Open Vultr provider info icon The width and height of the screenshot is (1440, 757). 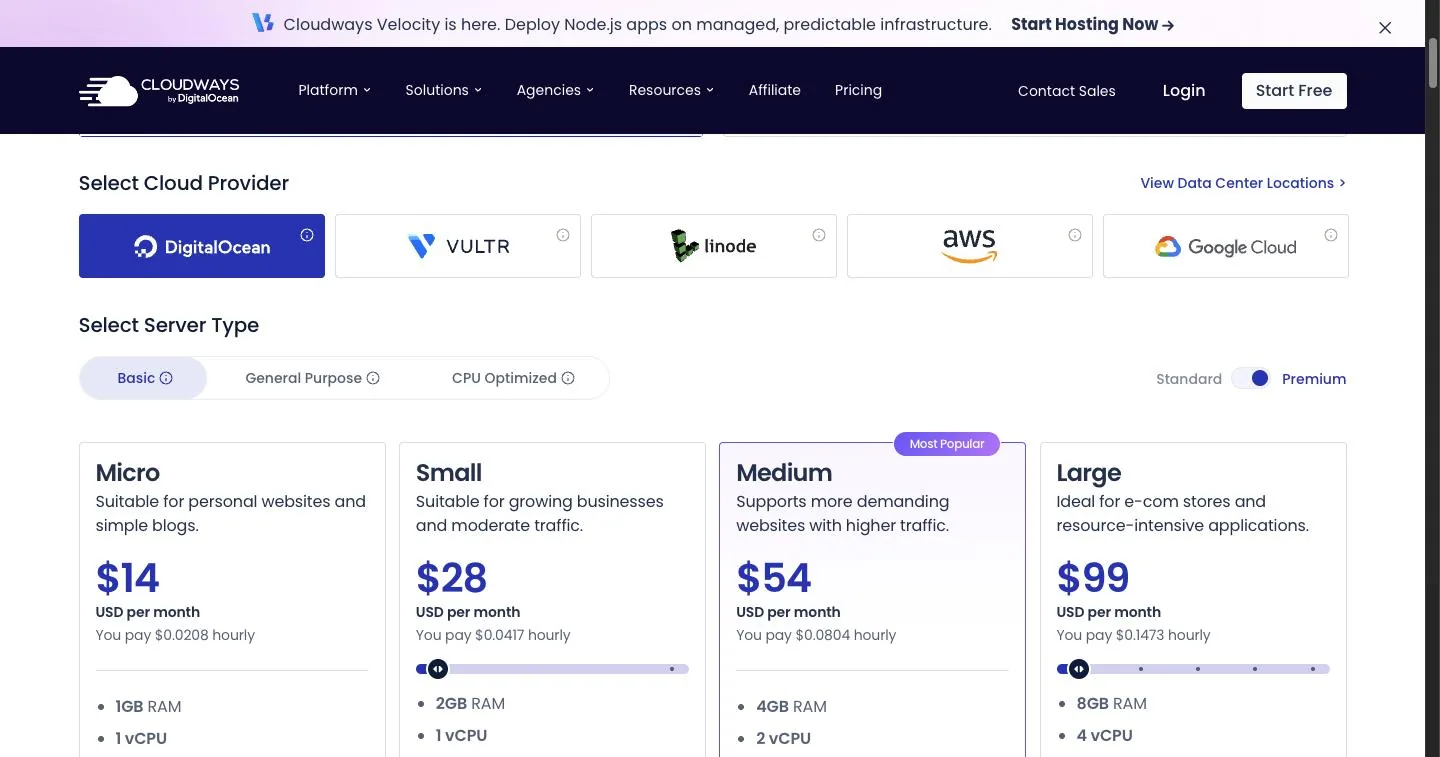pos(563,235)
